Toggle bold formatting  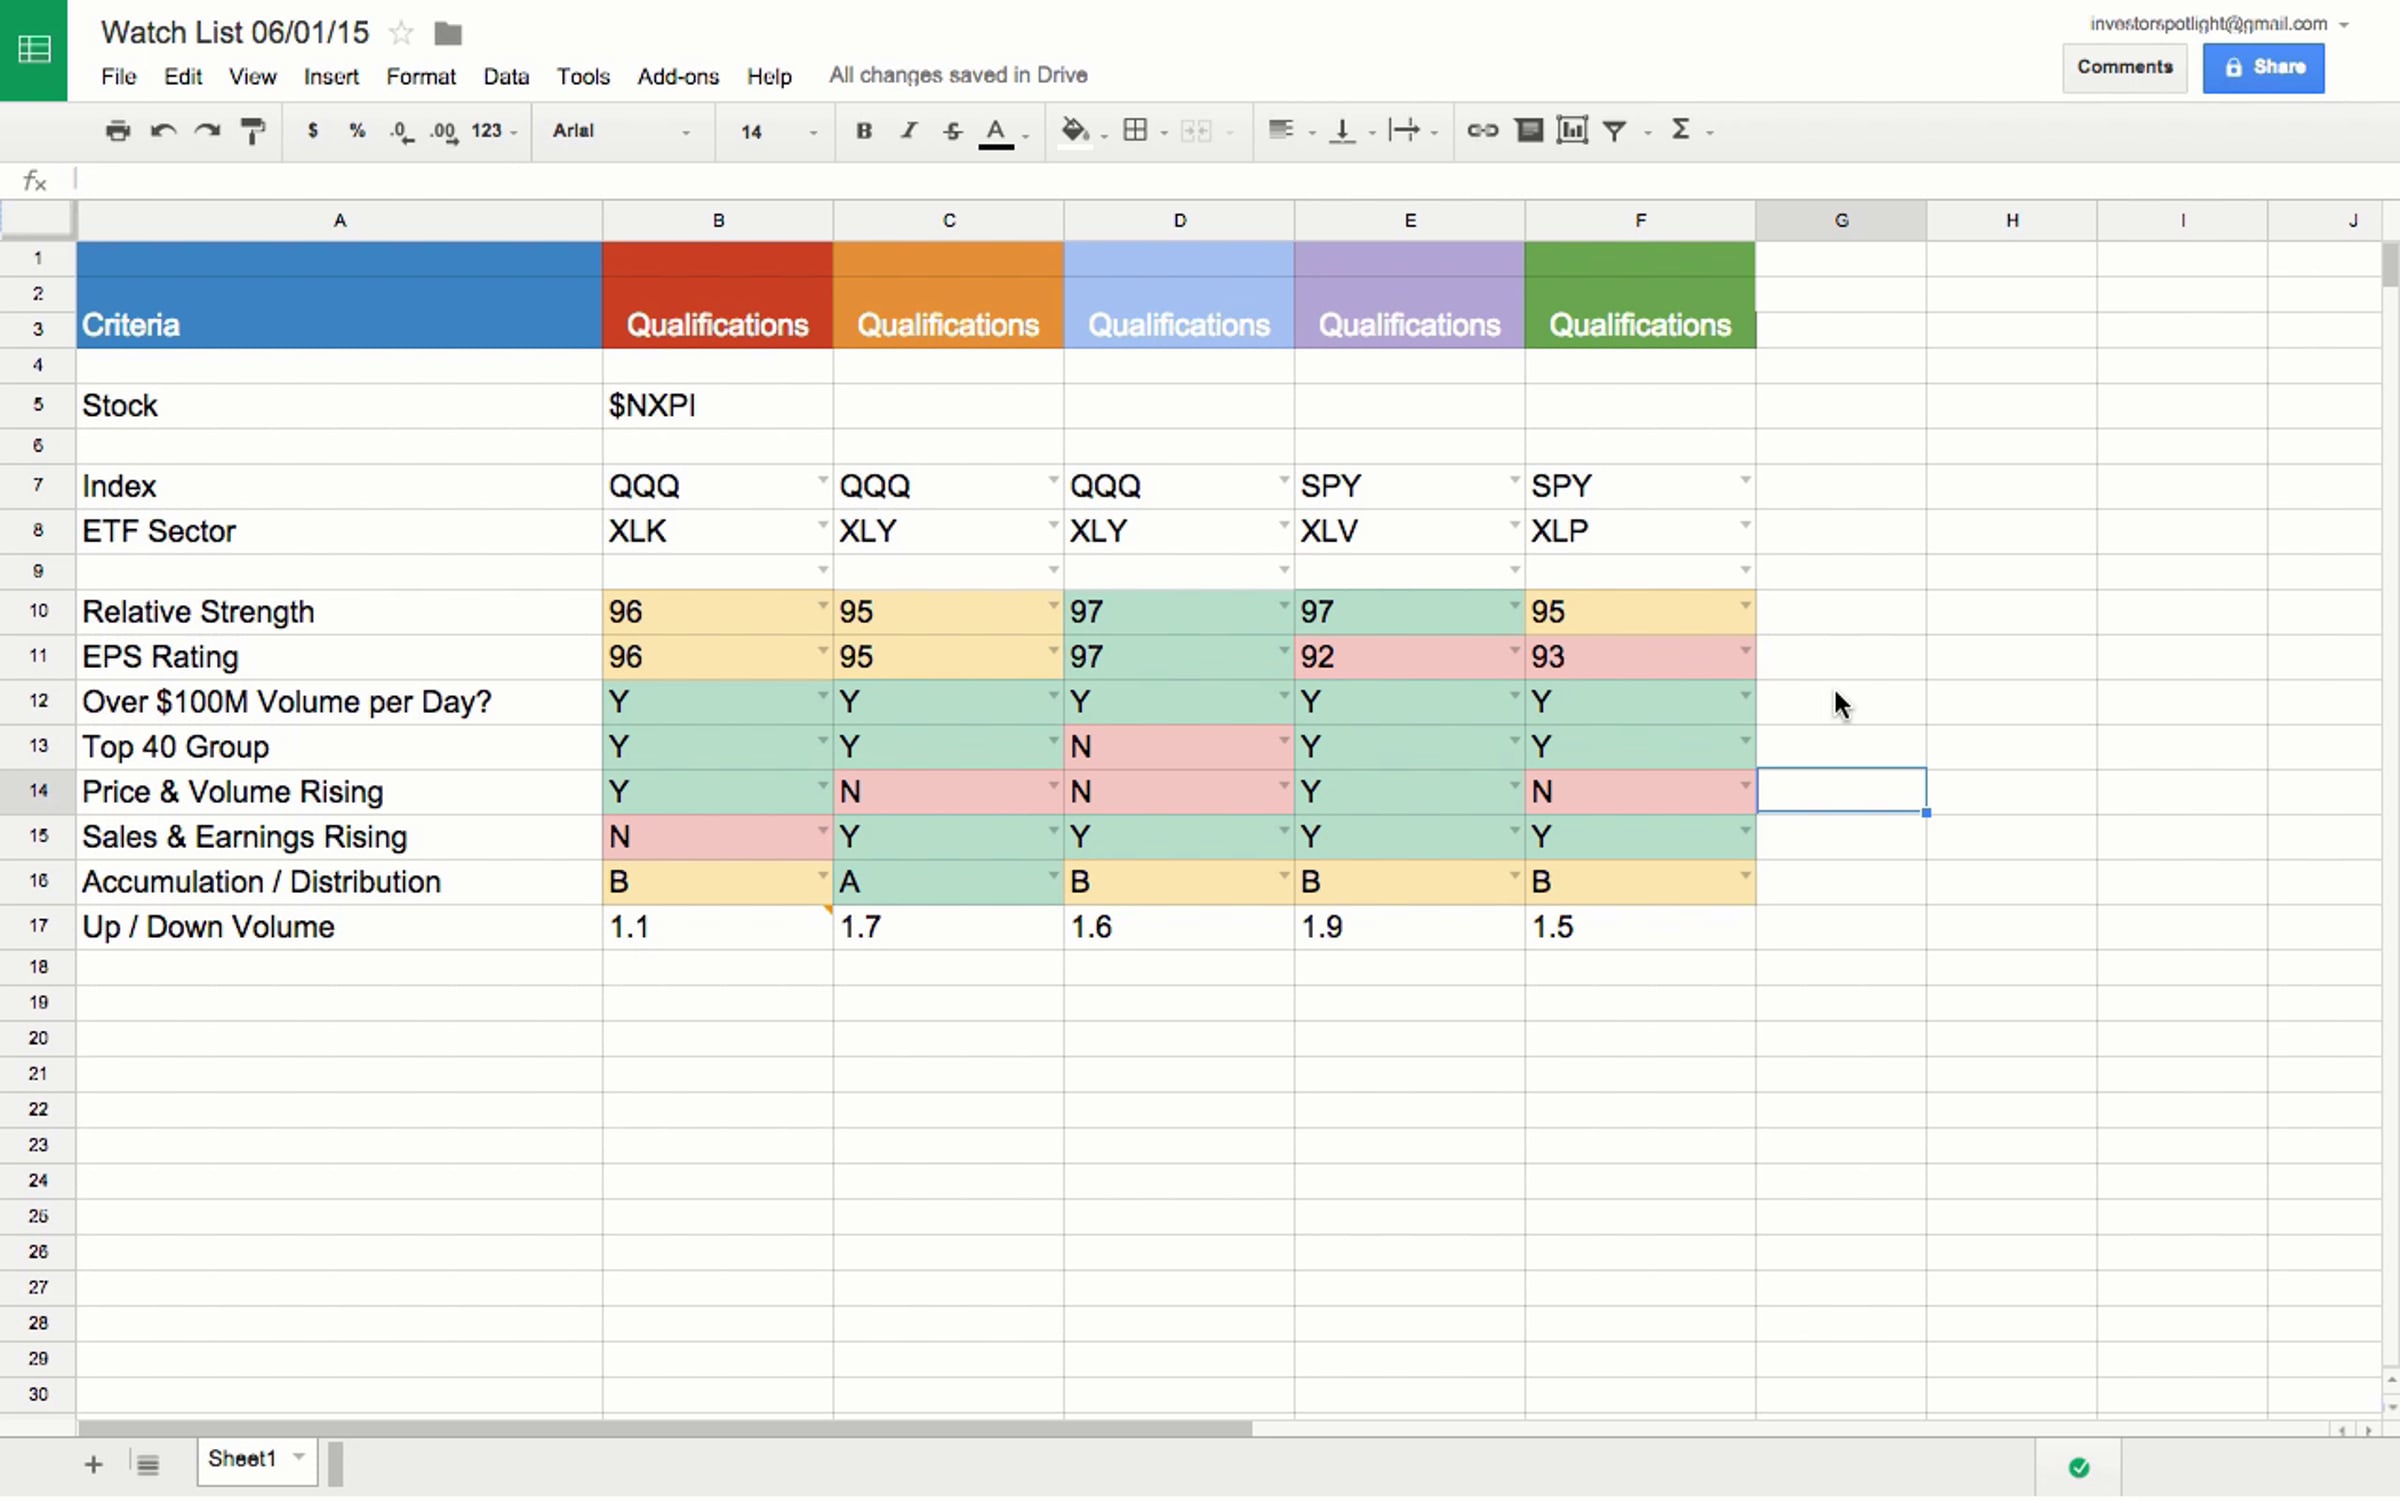(x=864, y=131)
